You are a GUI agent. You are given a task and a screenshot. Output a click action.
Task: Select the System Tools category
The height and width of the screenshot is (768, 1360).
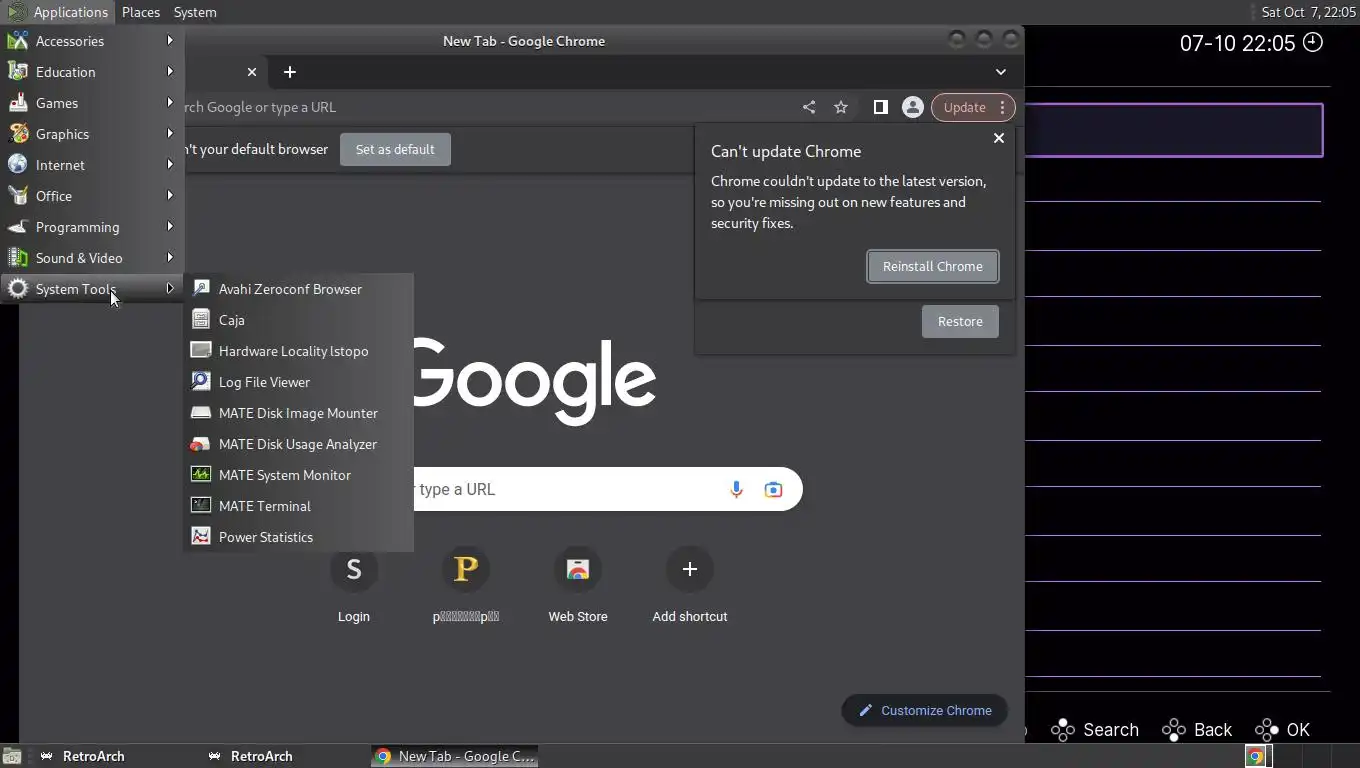point(92,289)
